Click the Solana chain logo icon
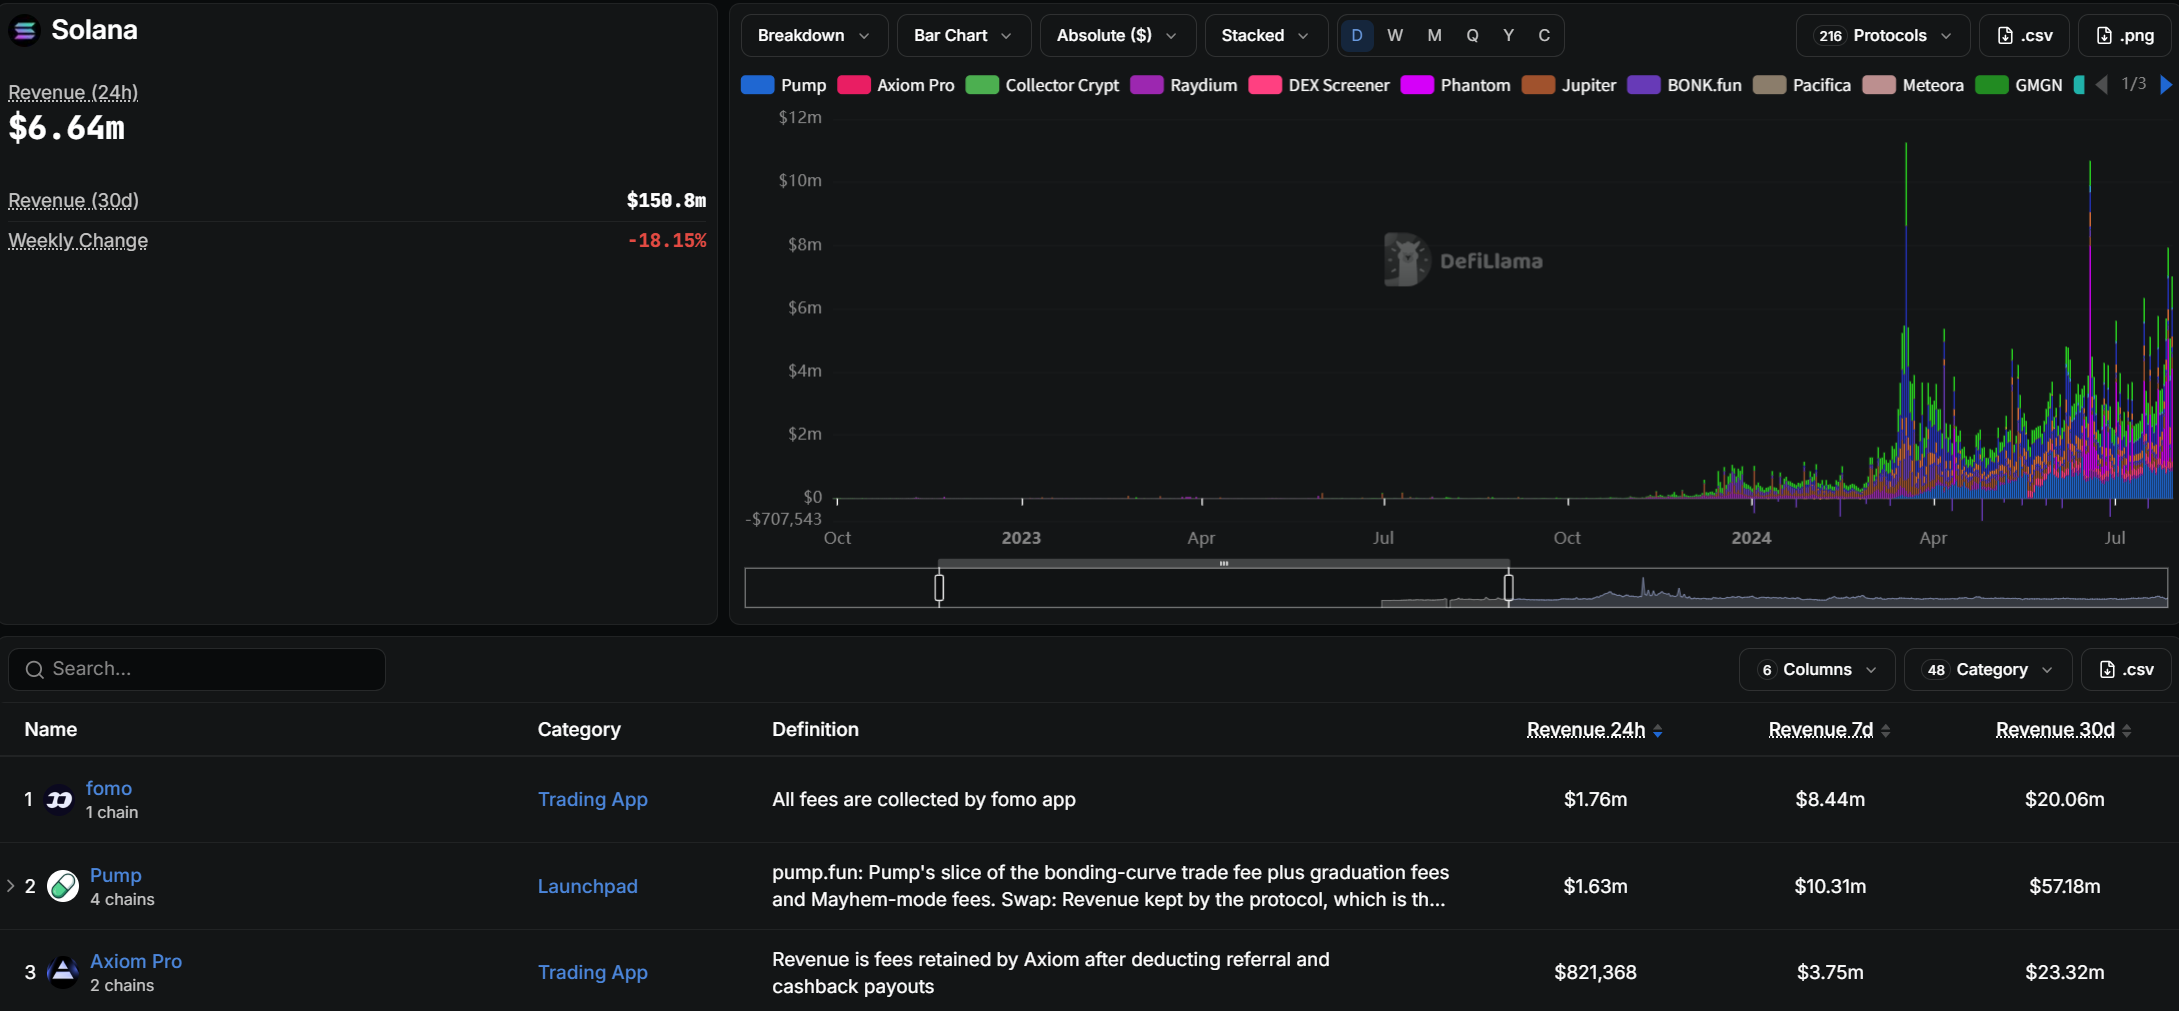Screen dimensions: 2179x1011 pos(24,31)
